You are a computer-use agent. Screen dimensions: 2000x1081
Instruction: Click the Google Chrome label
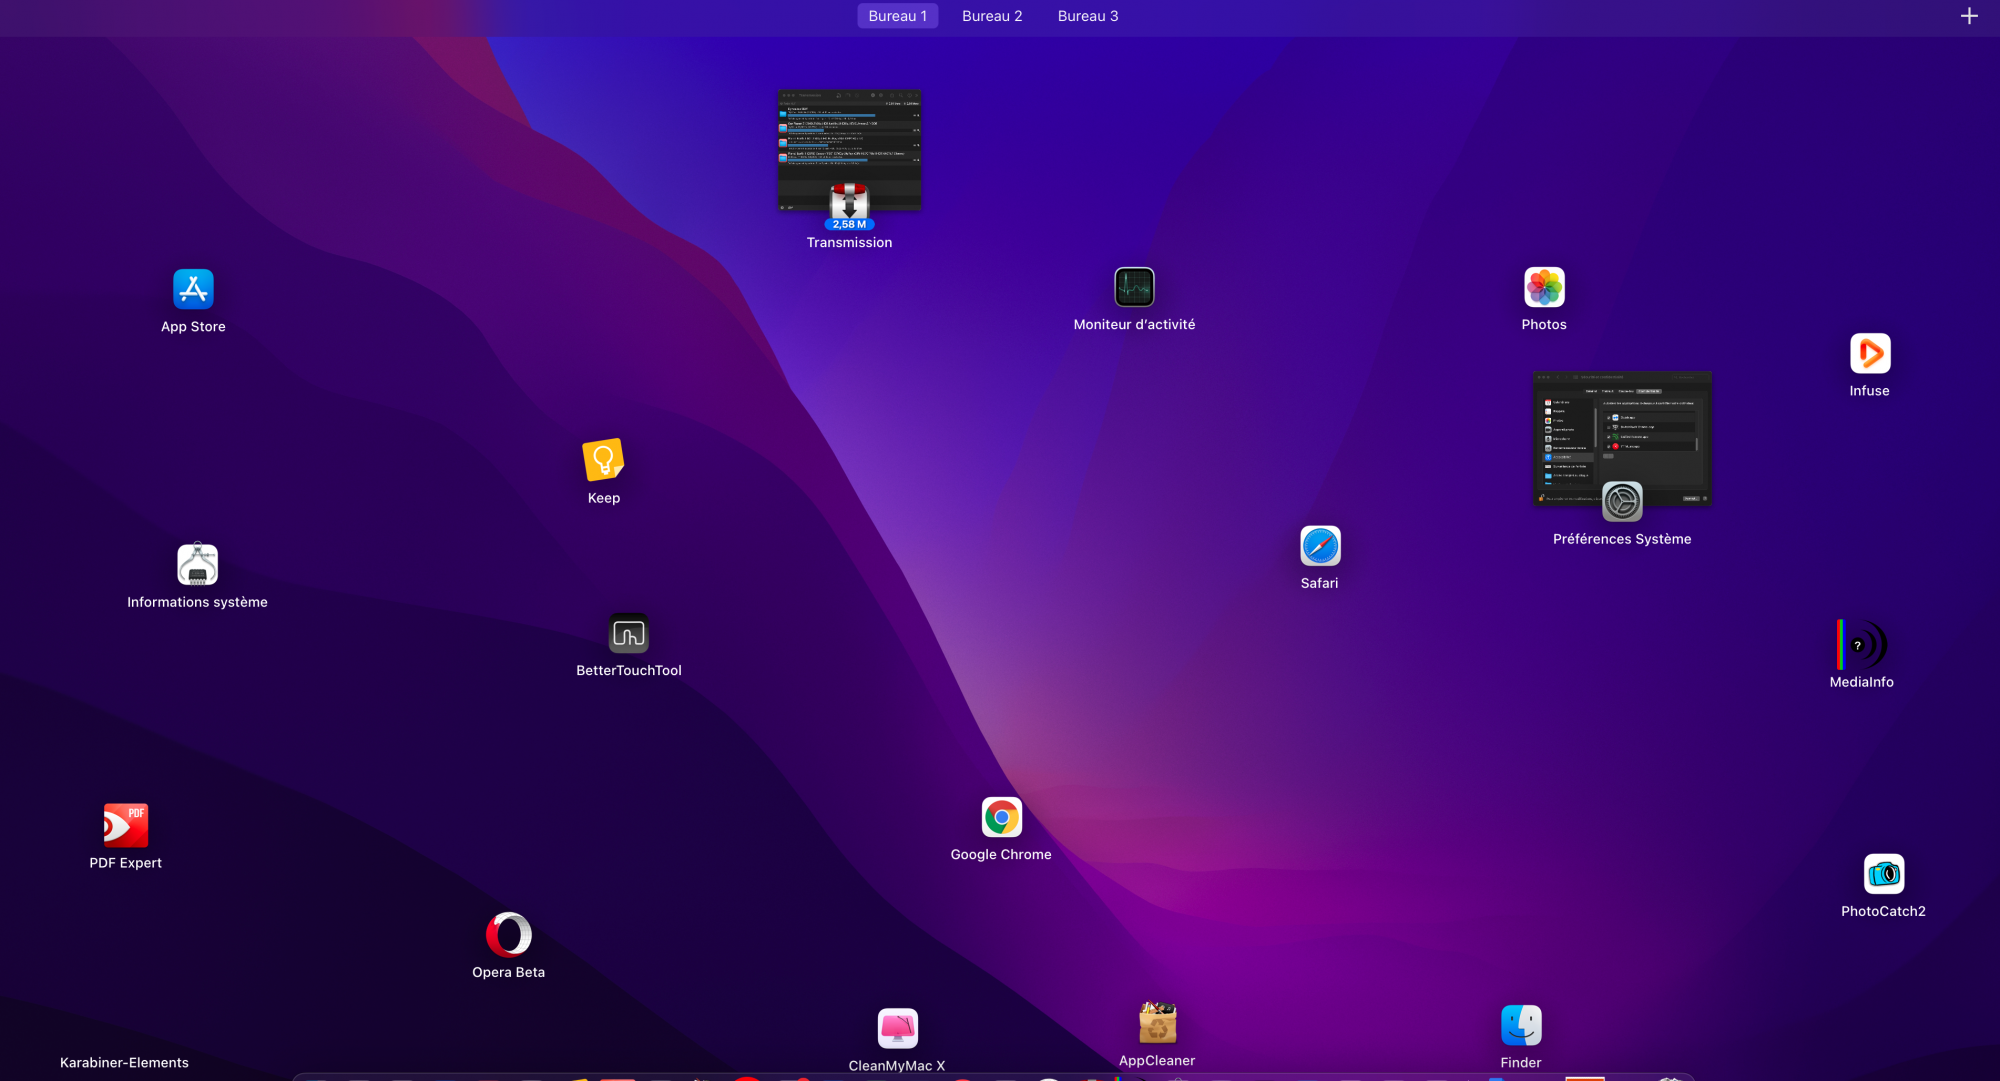(x=1001, y=855)
